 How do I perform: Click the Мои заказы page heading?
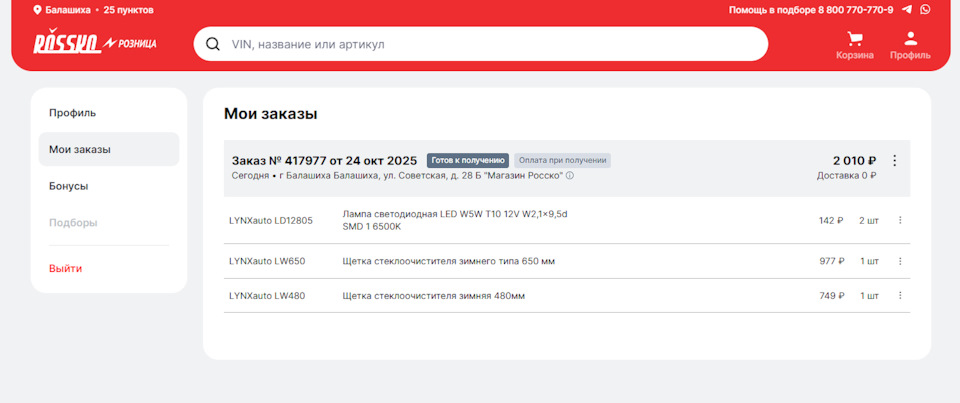271,114
